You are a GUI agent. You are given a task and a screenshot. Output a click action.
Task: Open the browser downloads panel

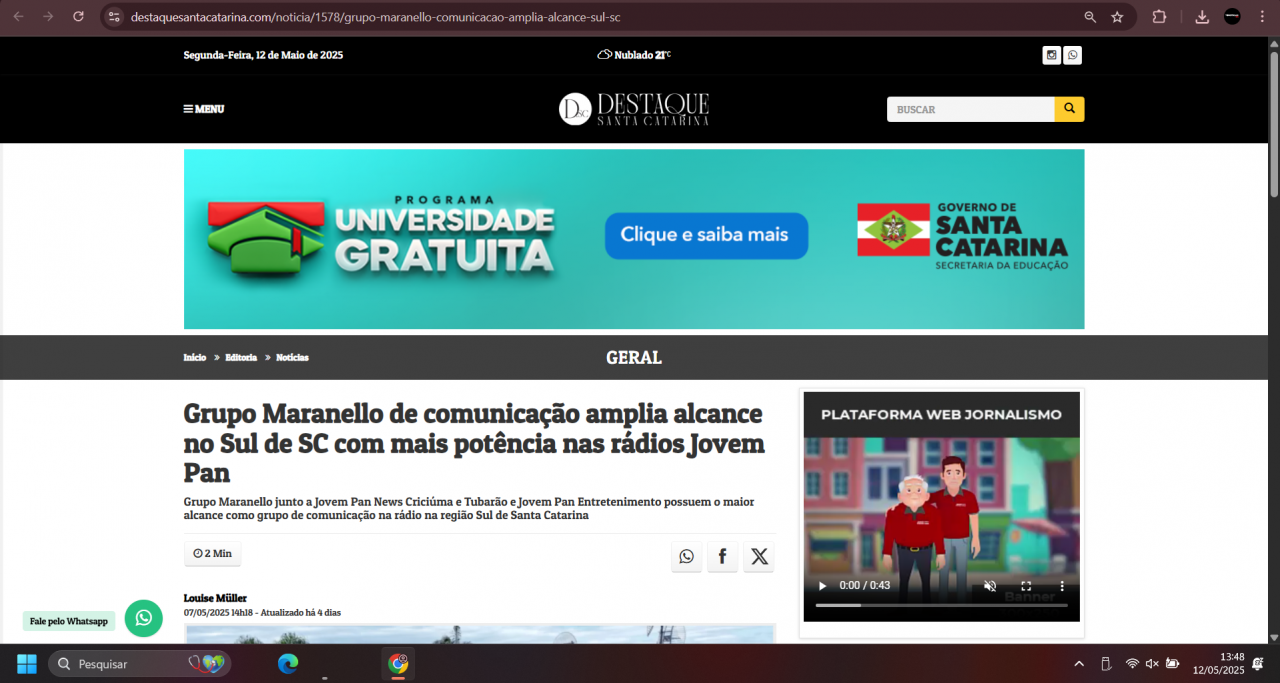pos(1202,17)
